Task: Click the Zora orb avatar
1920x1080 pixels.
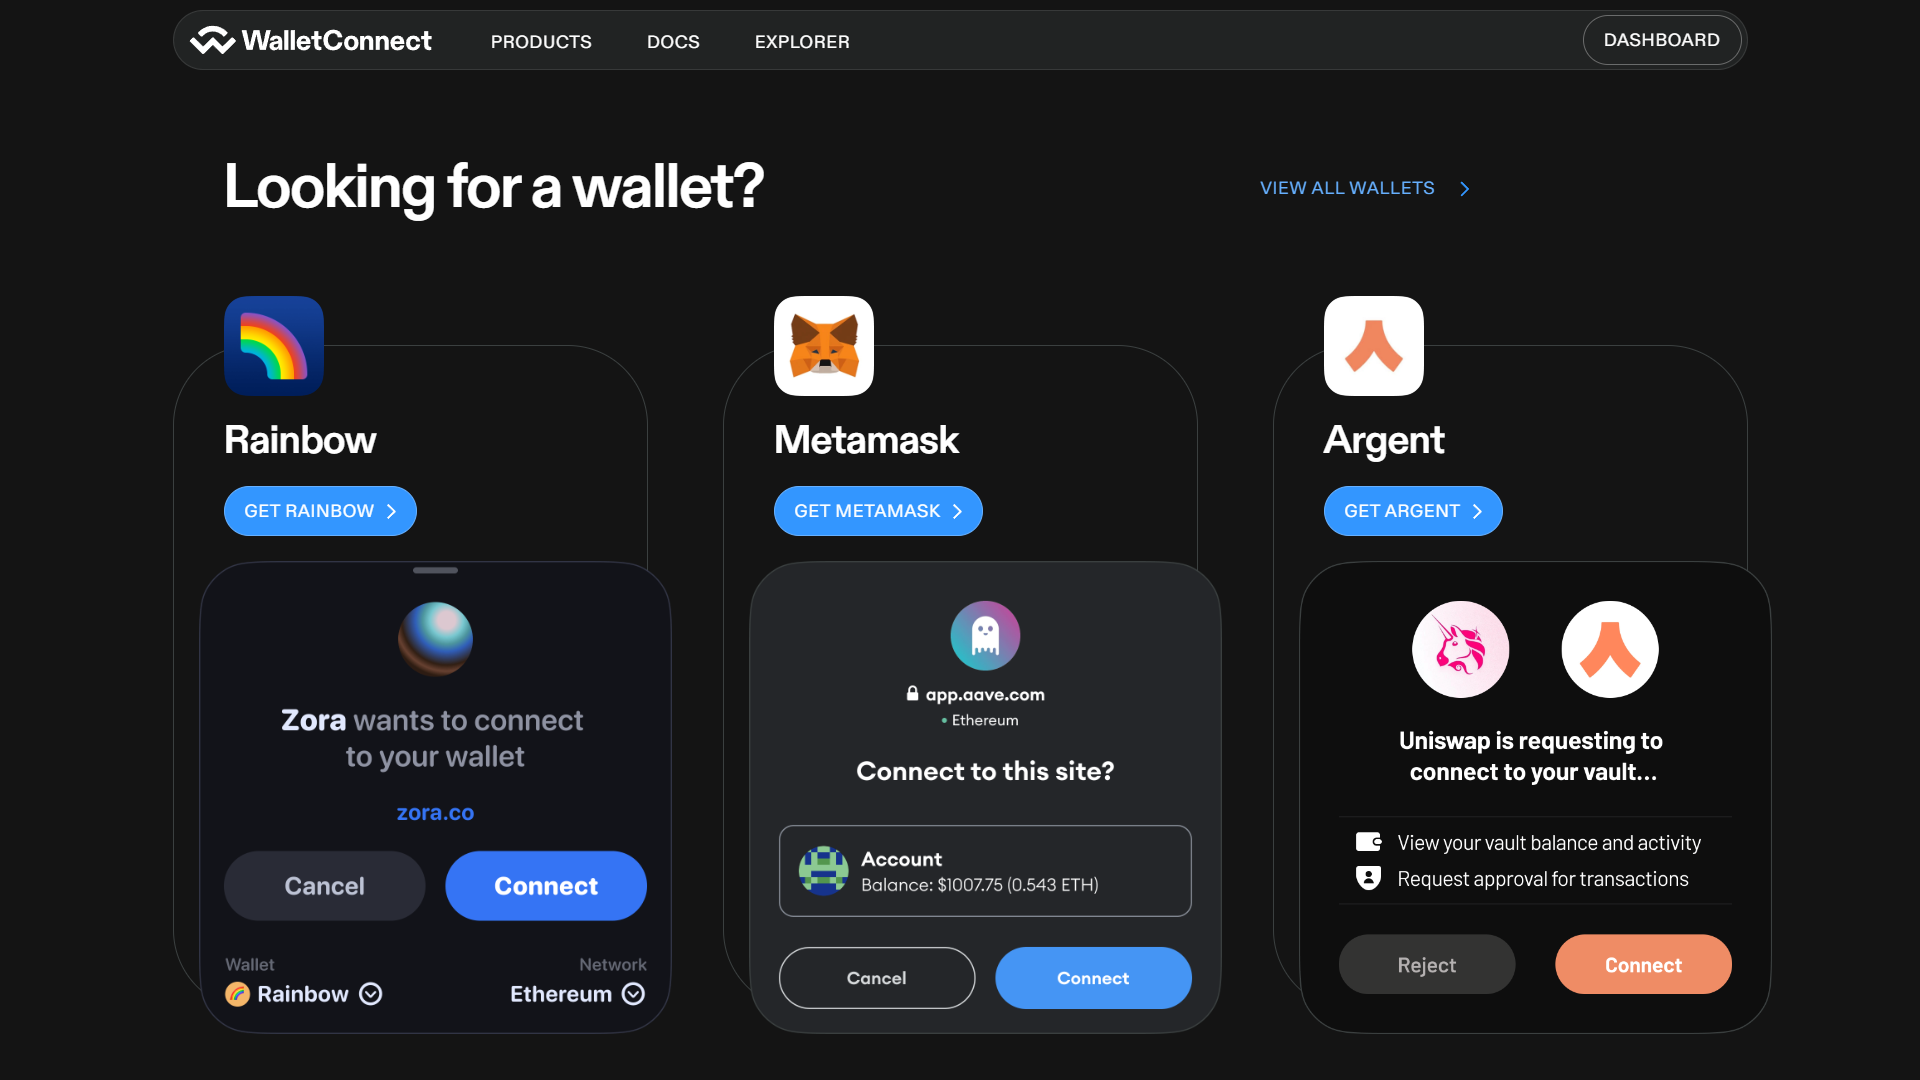Action: (435, 639)
